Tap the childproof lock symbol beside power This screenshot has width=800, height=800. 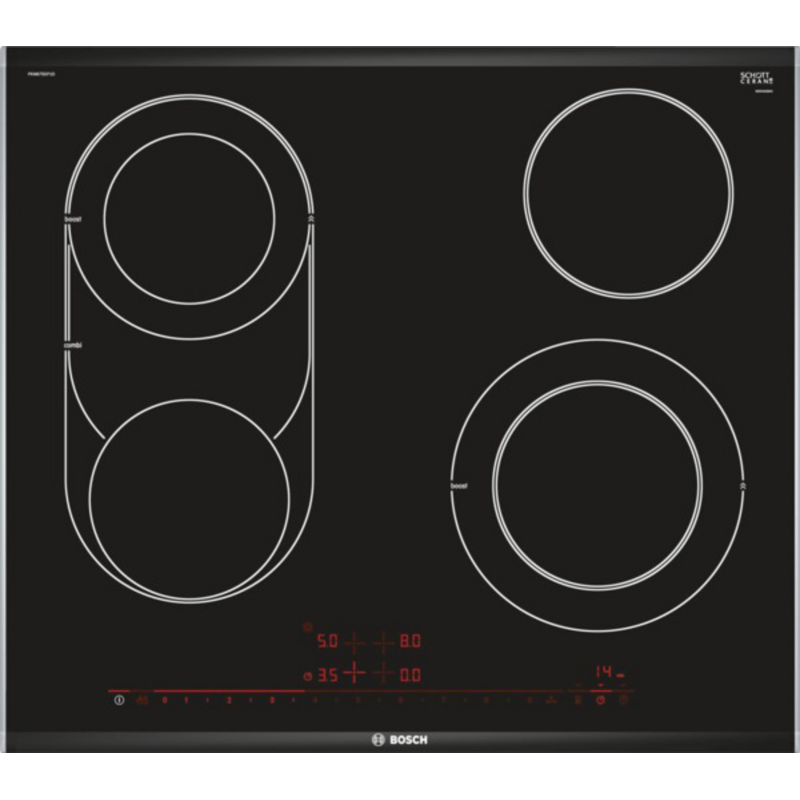[141, 701]
